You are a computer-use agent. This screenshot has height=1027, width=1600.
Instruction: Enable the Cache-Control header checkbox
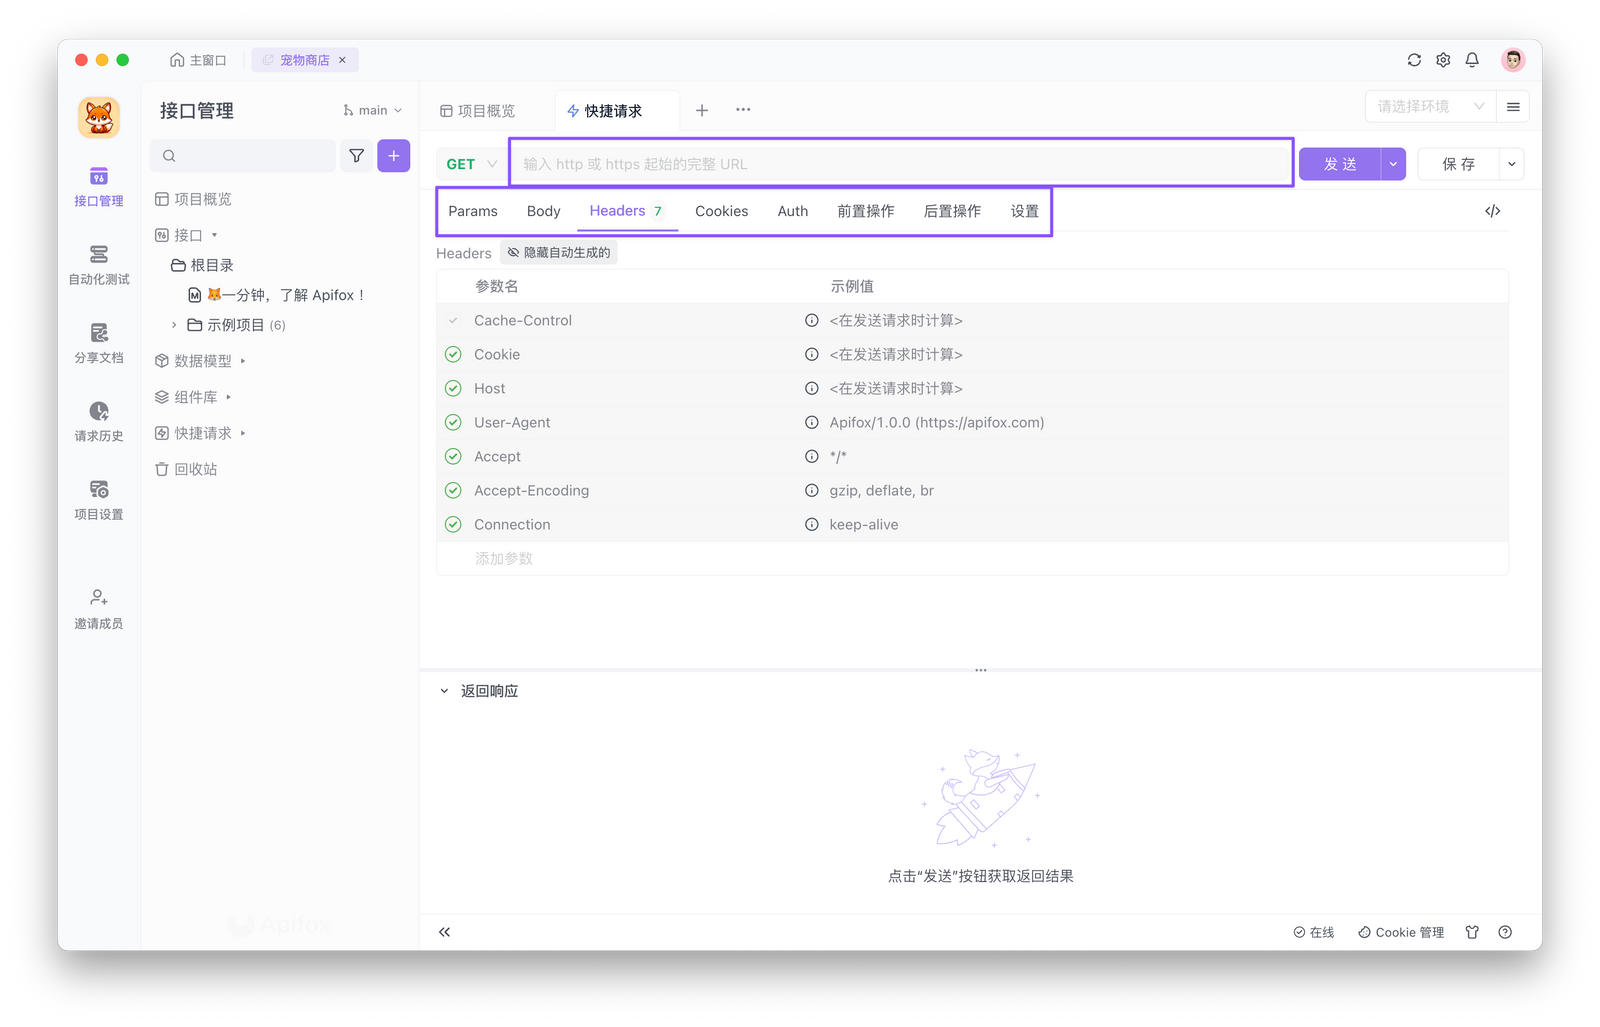coord(455,320)
